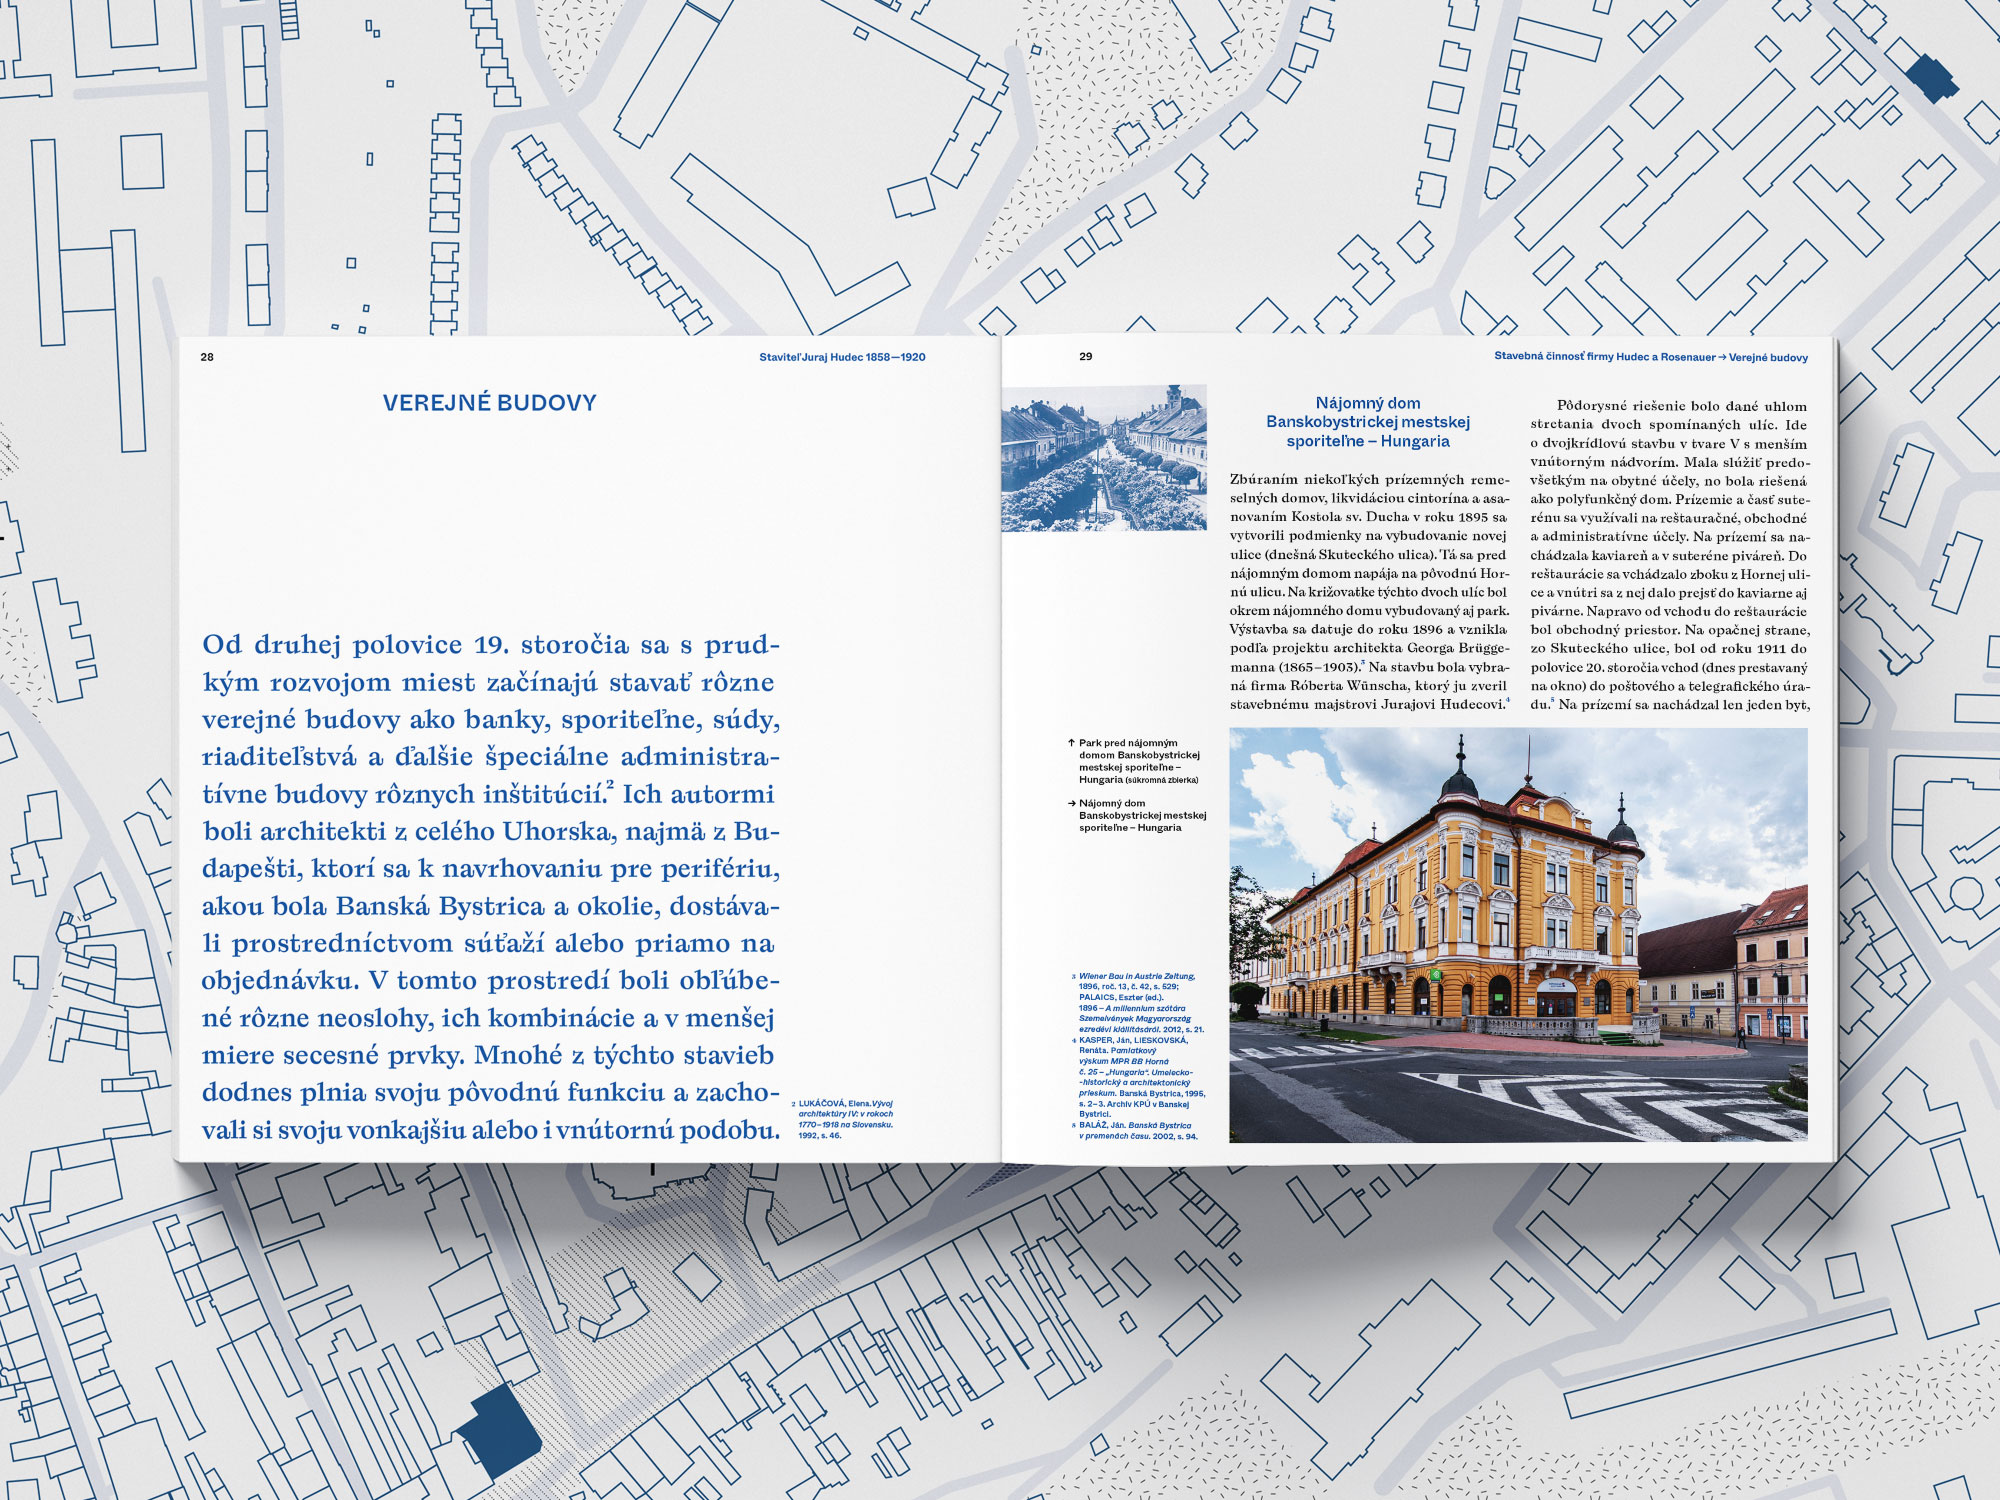Click the solid blue building on top-right map
Image resolution: width=2000 pixels, height=1500 pixels.
click(1930, 78)
